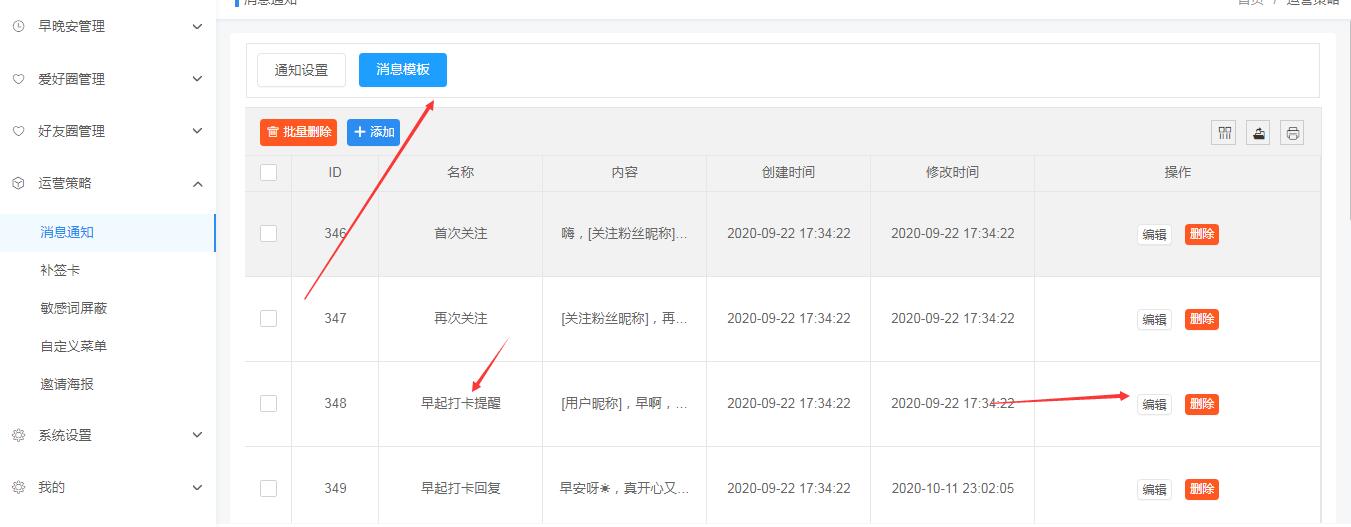Click name cell 早起打卡回复
This screenshot has width=1351, height=527.
(x=460, y=488)
